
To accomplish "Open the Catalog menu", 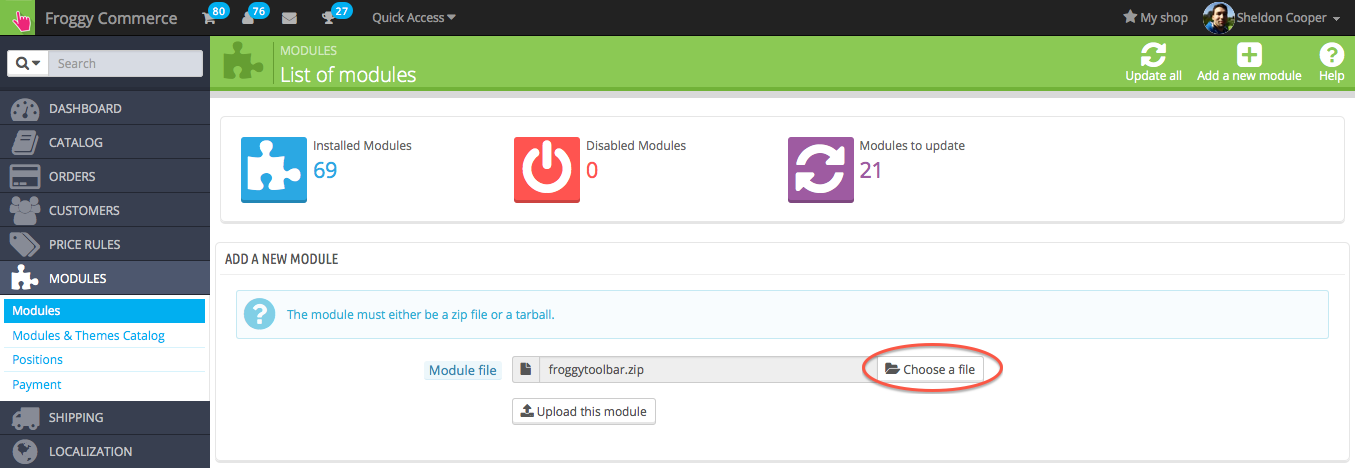I will coord(105,142).
